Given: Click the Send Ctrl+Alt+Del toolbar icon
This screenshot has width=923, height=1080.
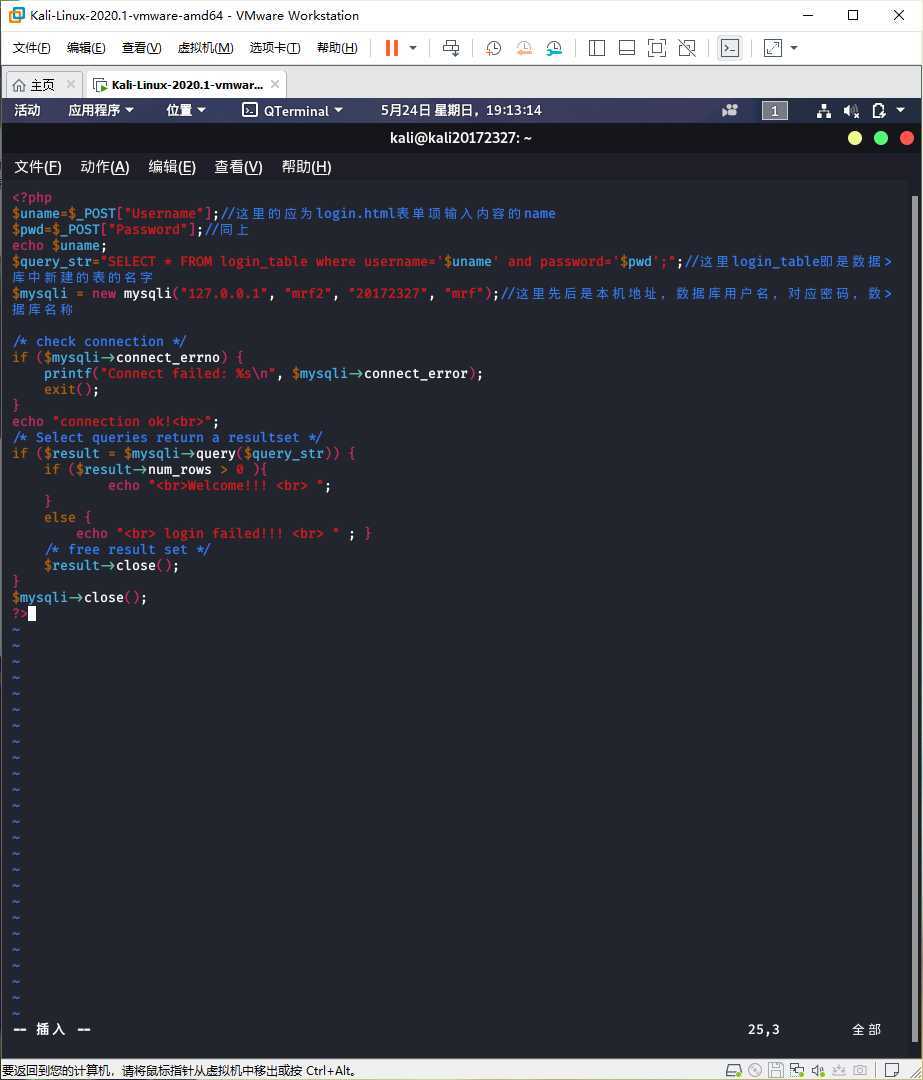Looking at the screenshot, I should pyautogui.click(x=451, y=48).
